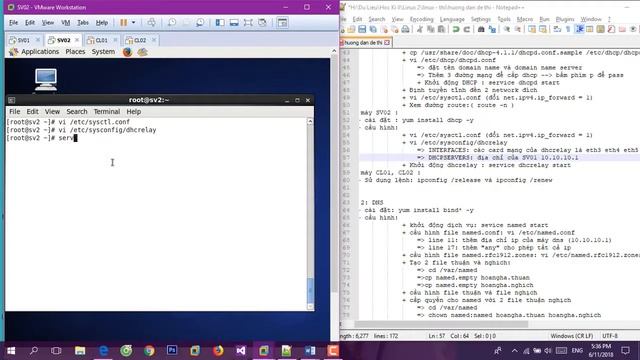
Task: Open the Windows Start menu
Action: [11, 351]
